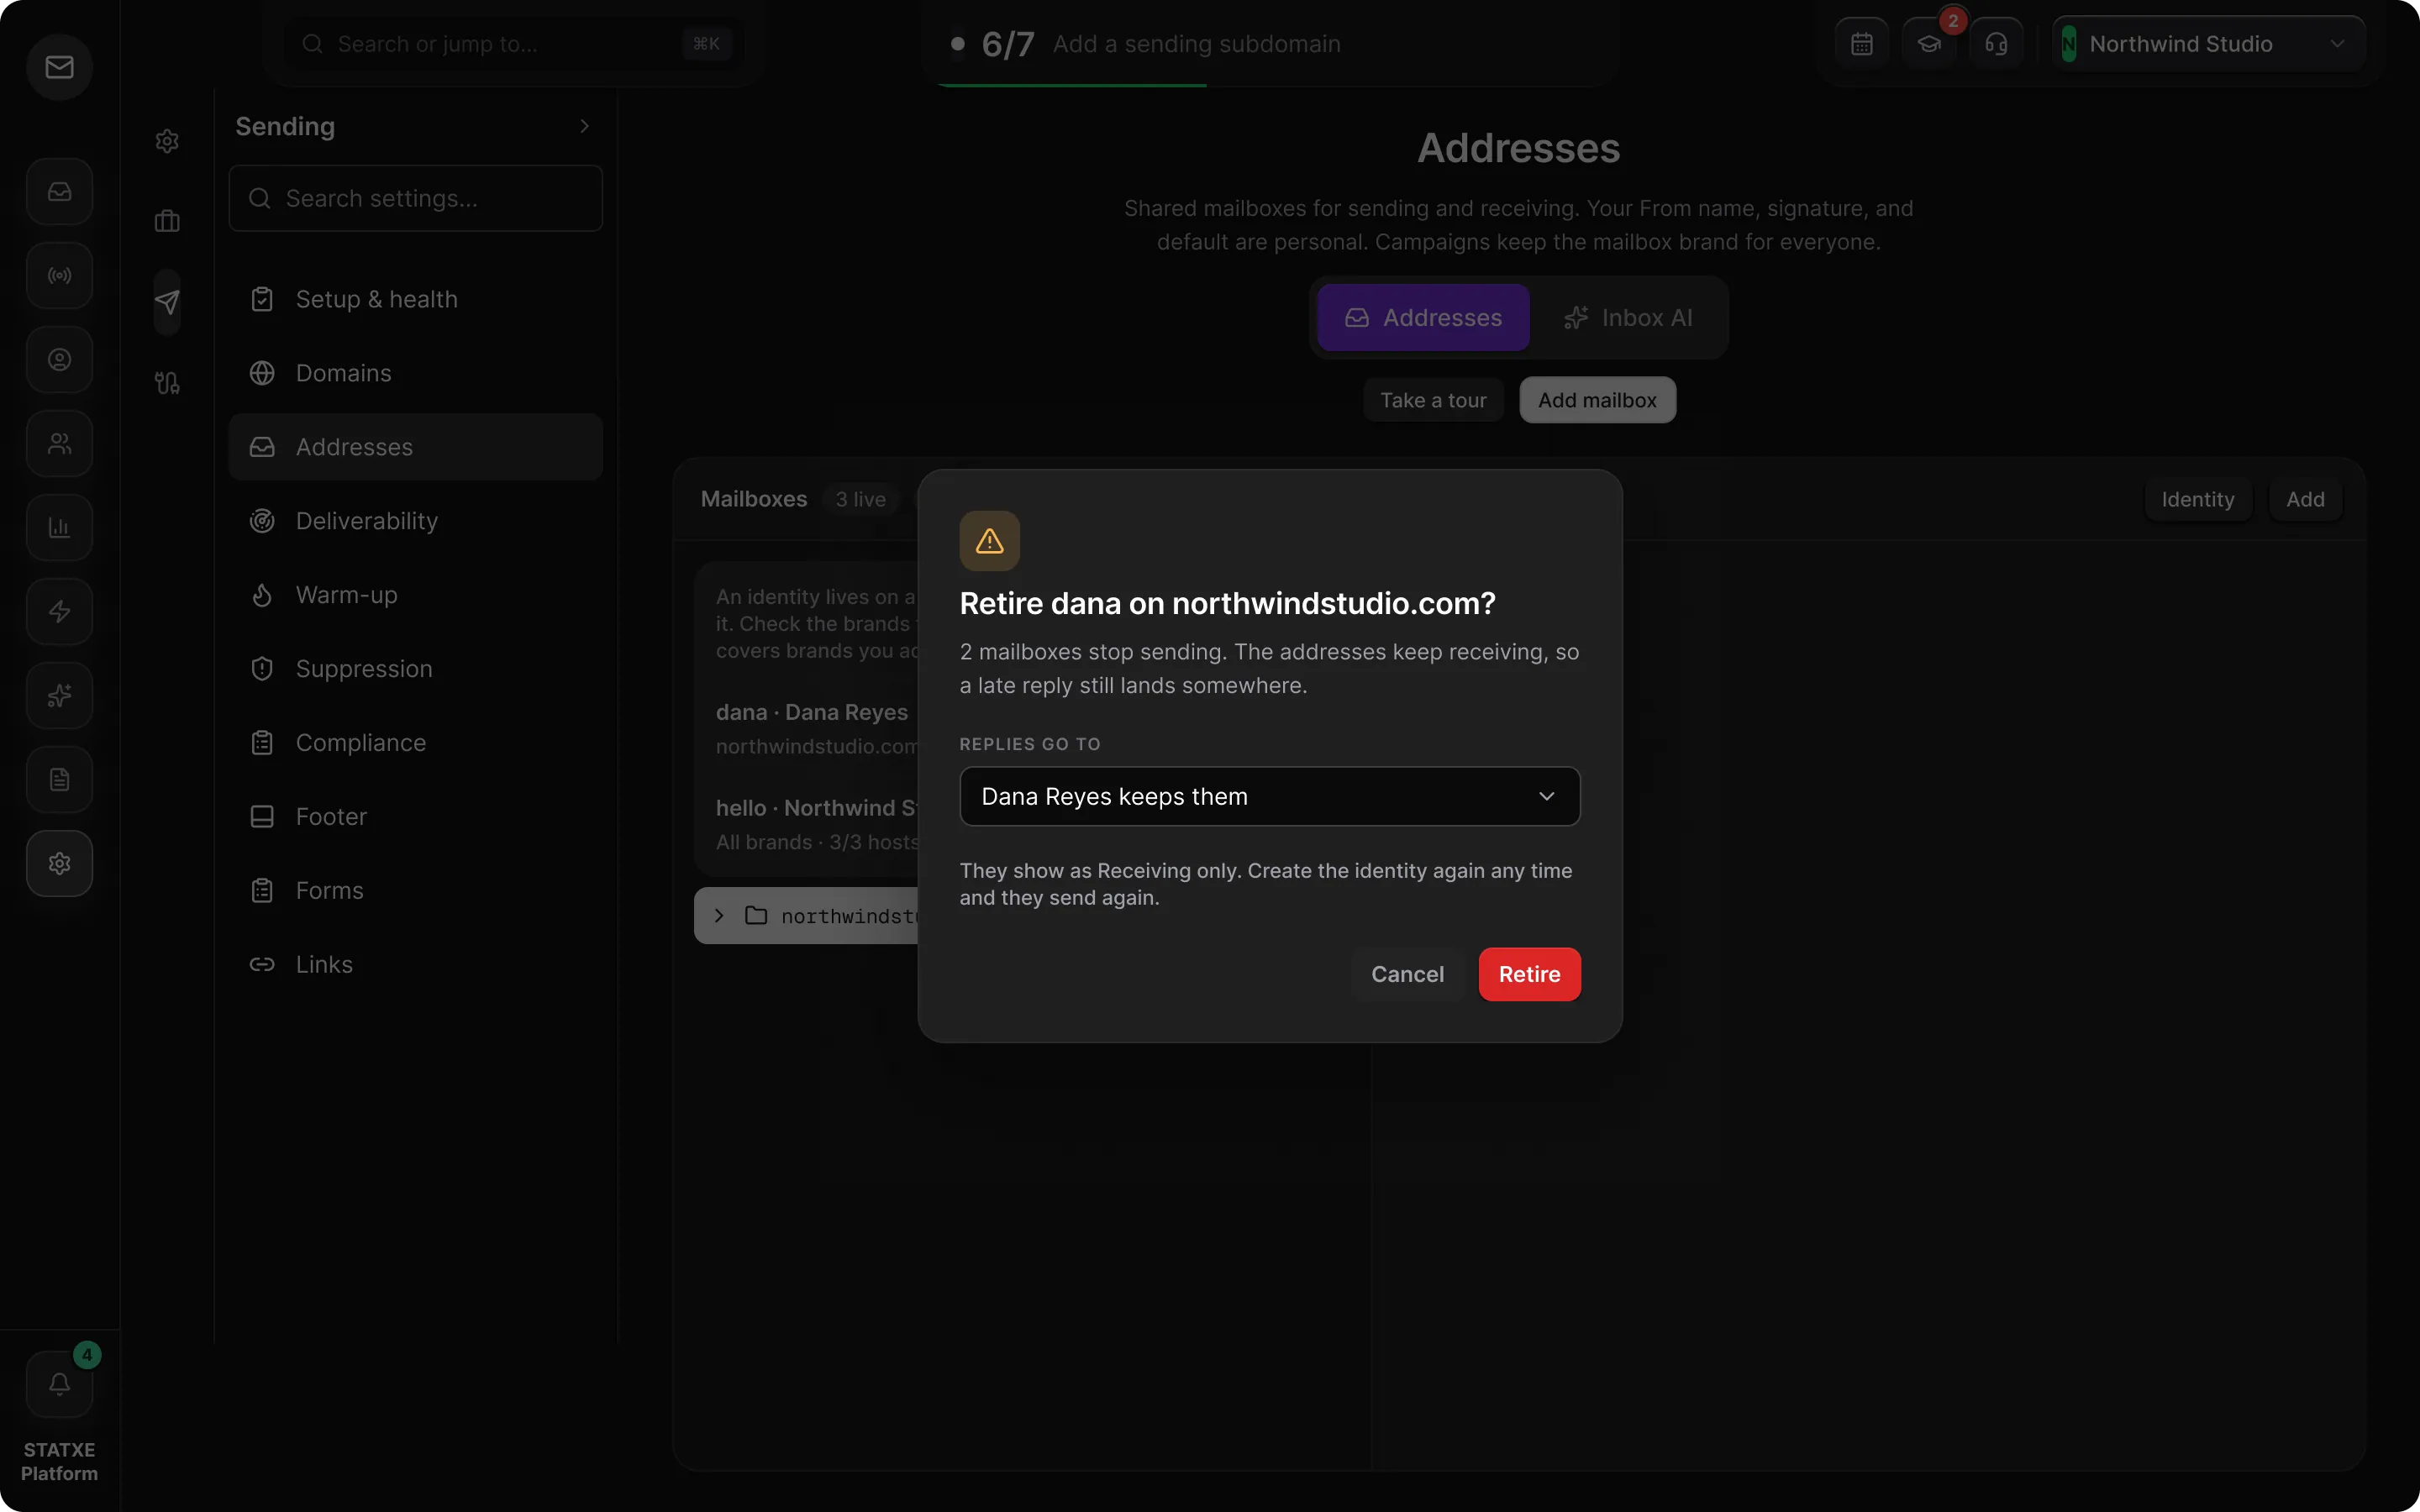Viewport: 2420px width, 1512px height.
Task: Select the briefcase icon in secondary rail
Action: (167, 221)
